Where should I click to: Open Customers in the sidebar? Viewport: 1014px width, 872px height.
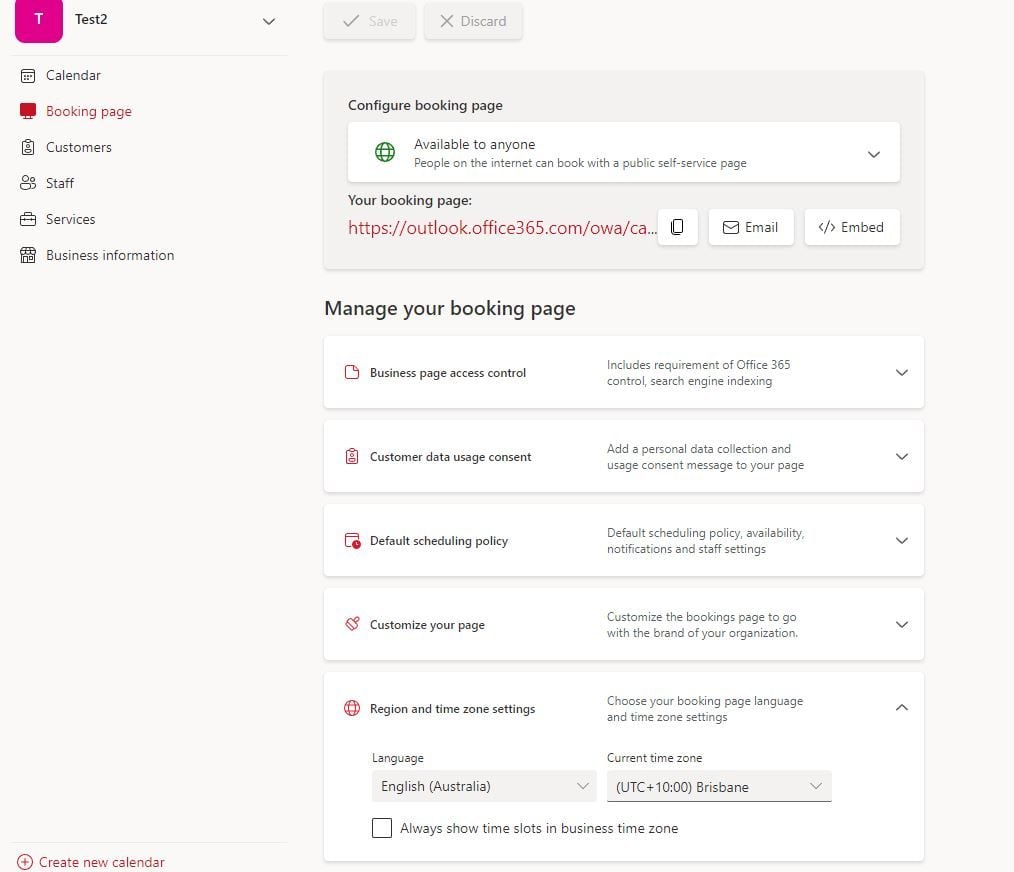click(x=78, y=147)
